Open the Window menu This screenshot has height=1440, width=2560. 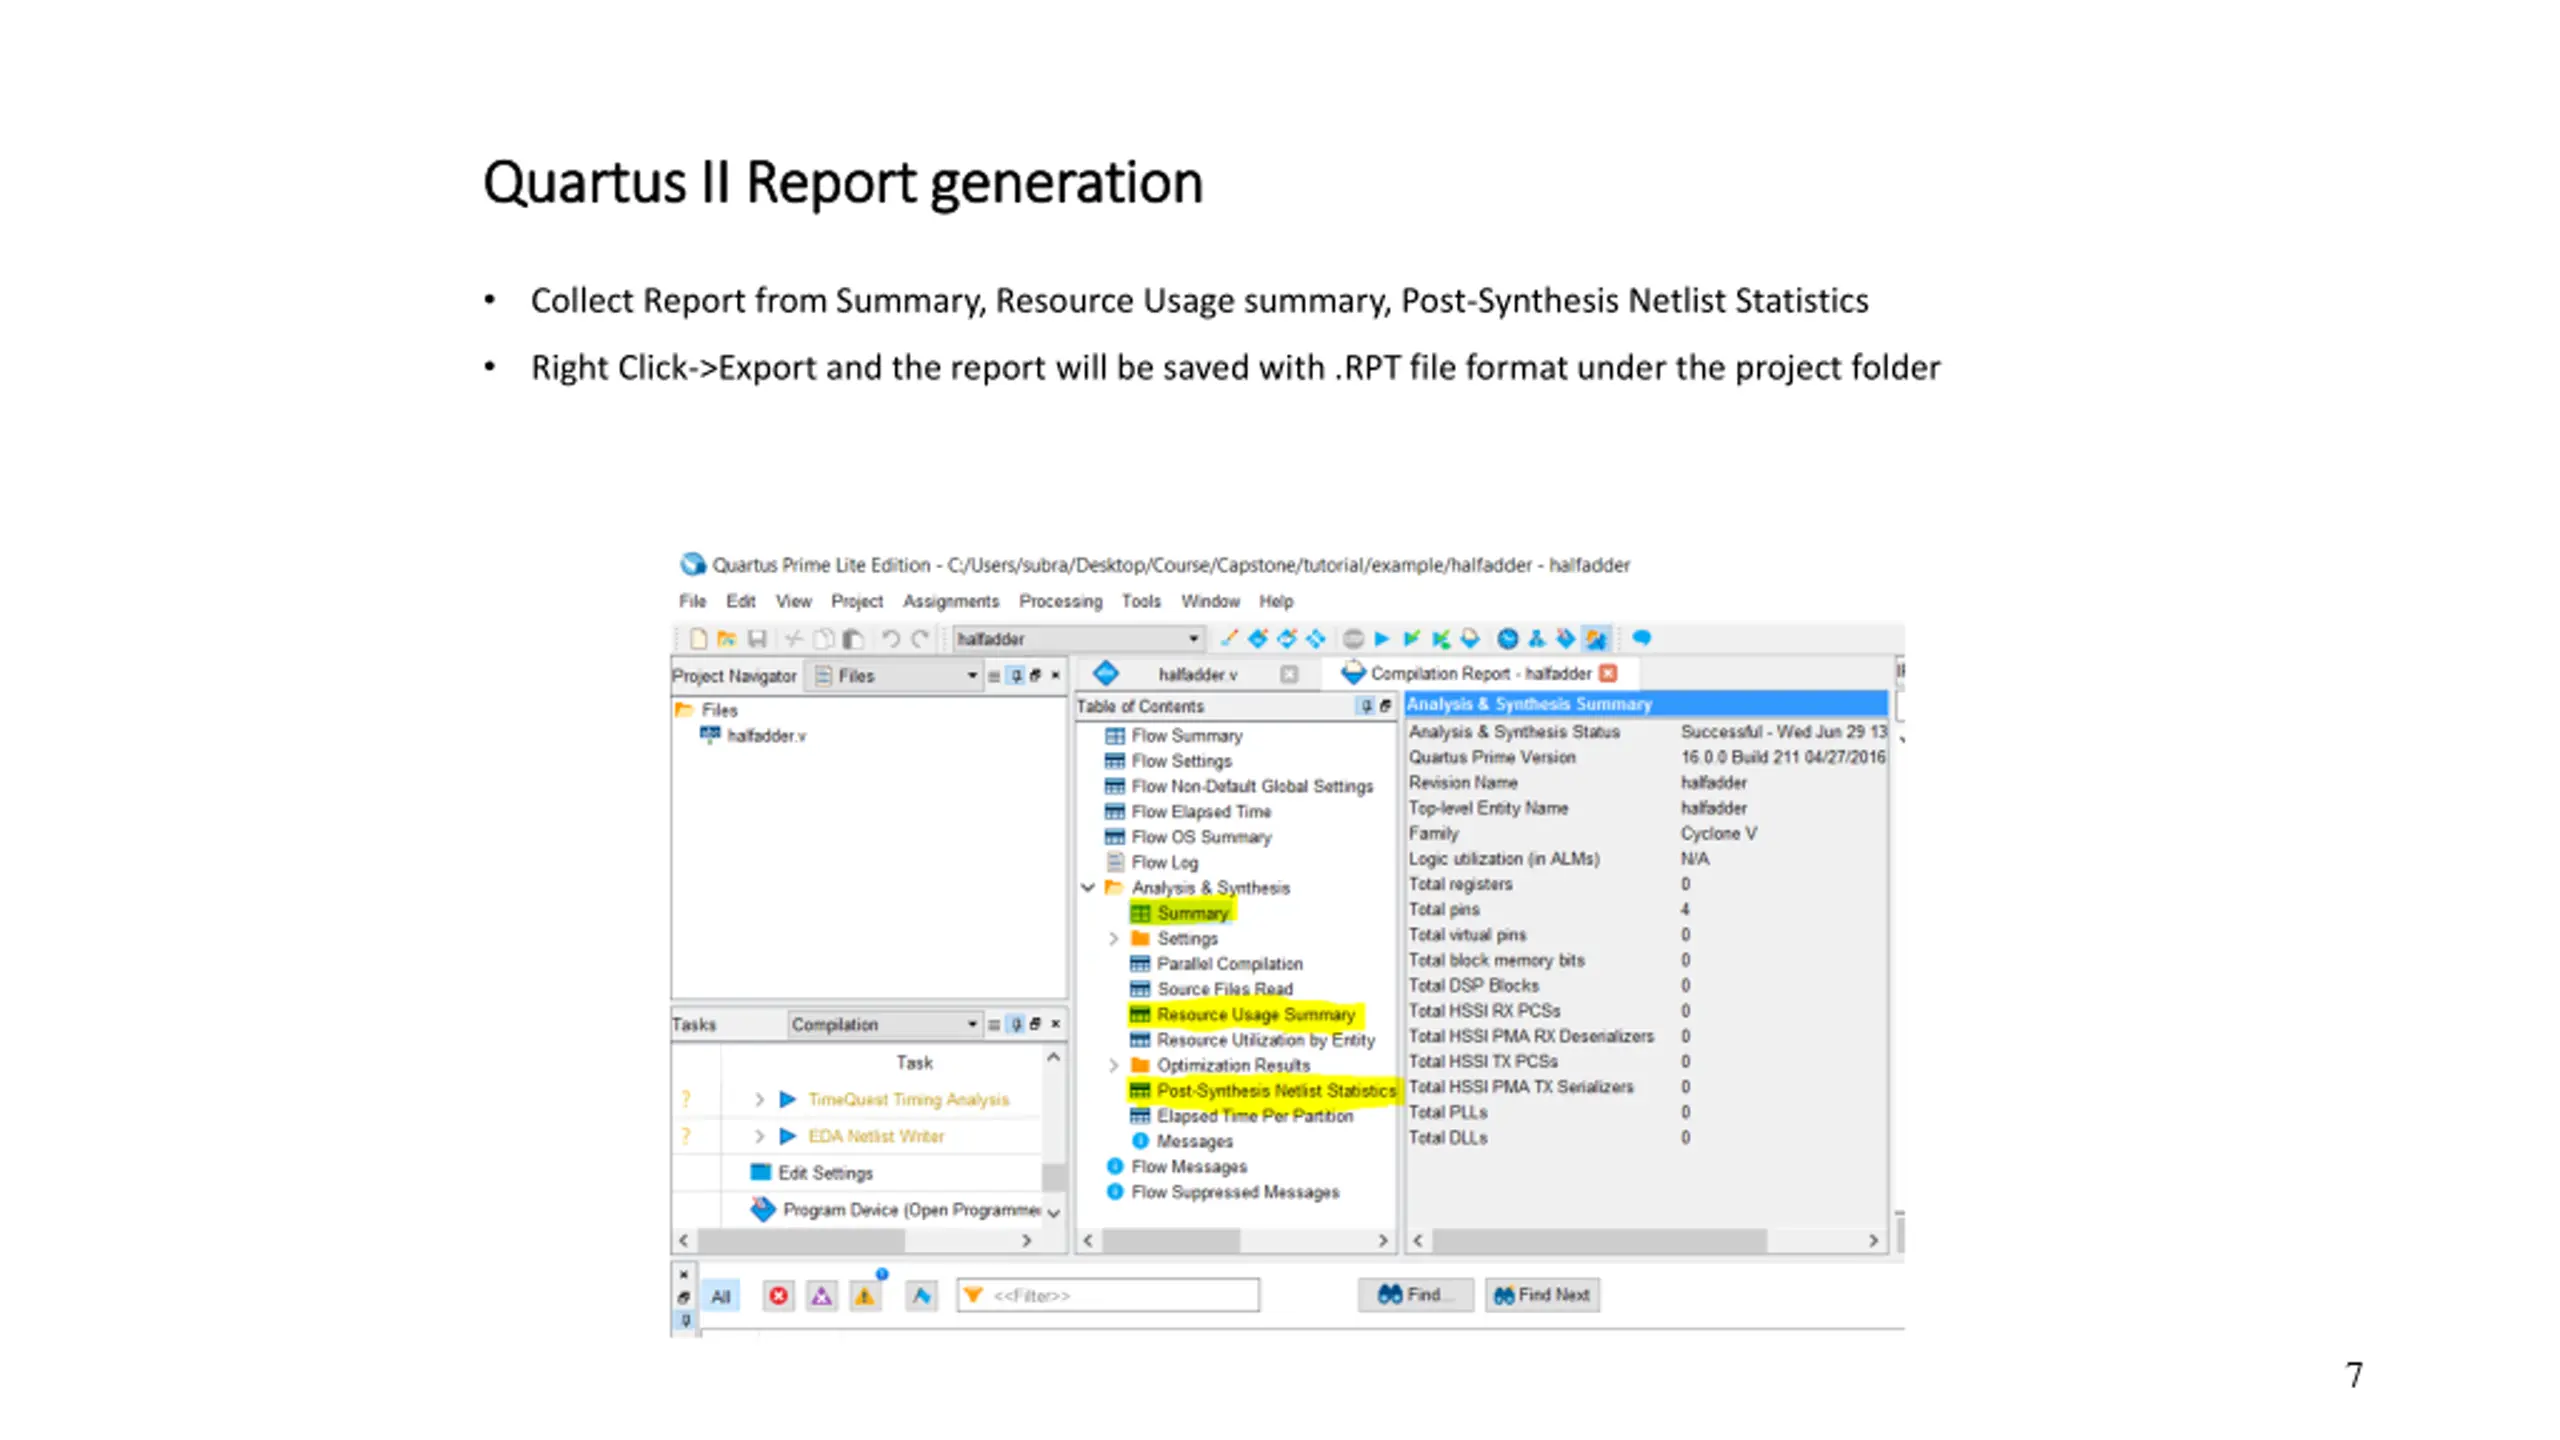[1210, 601]
